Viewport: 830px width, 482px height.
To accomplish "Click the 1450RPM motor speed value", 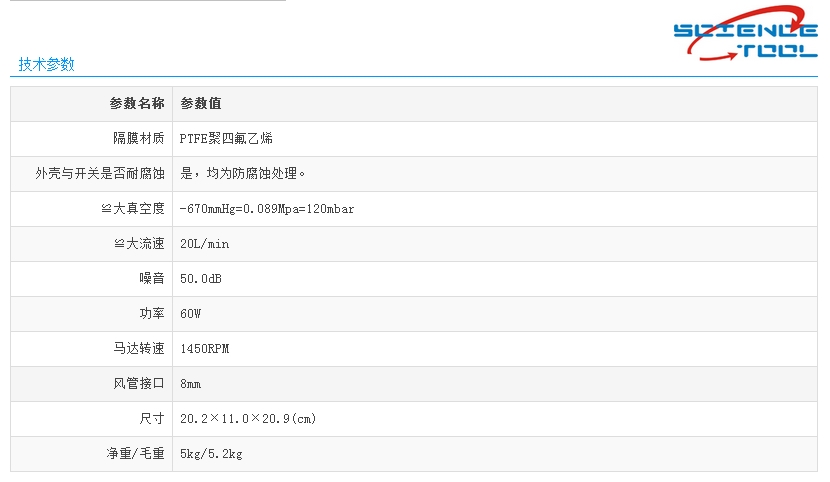I will click(205, 349).
